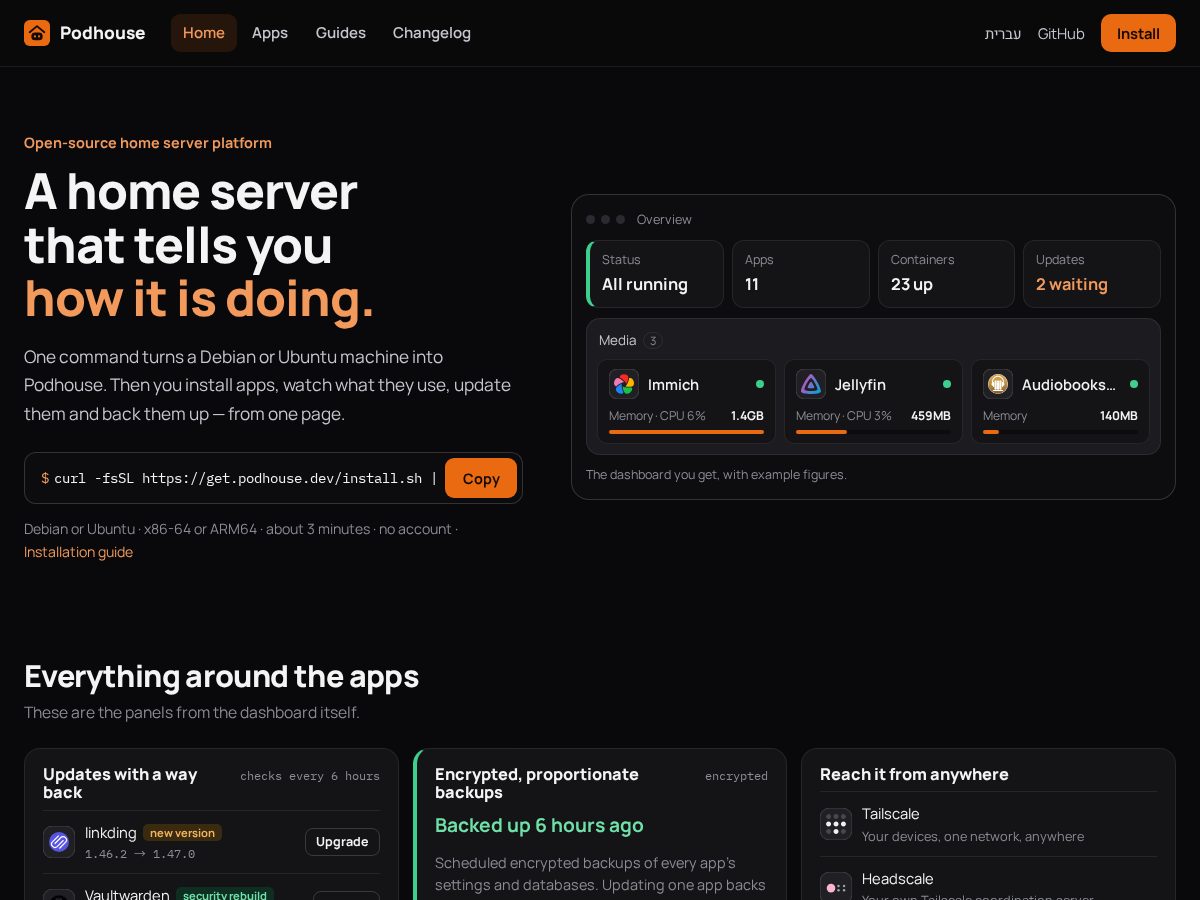The image size is (1200, 900).
Task: Click Audiobookshelf green status dot
Action: pos(1134,384)
